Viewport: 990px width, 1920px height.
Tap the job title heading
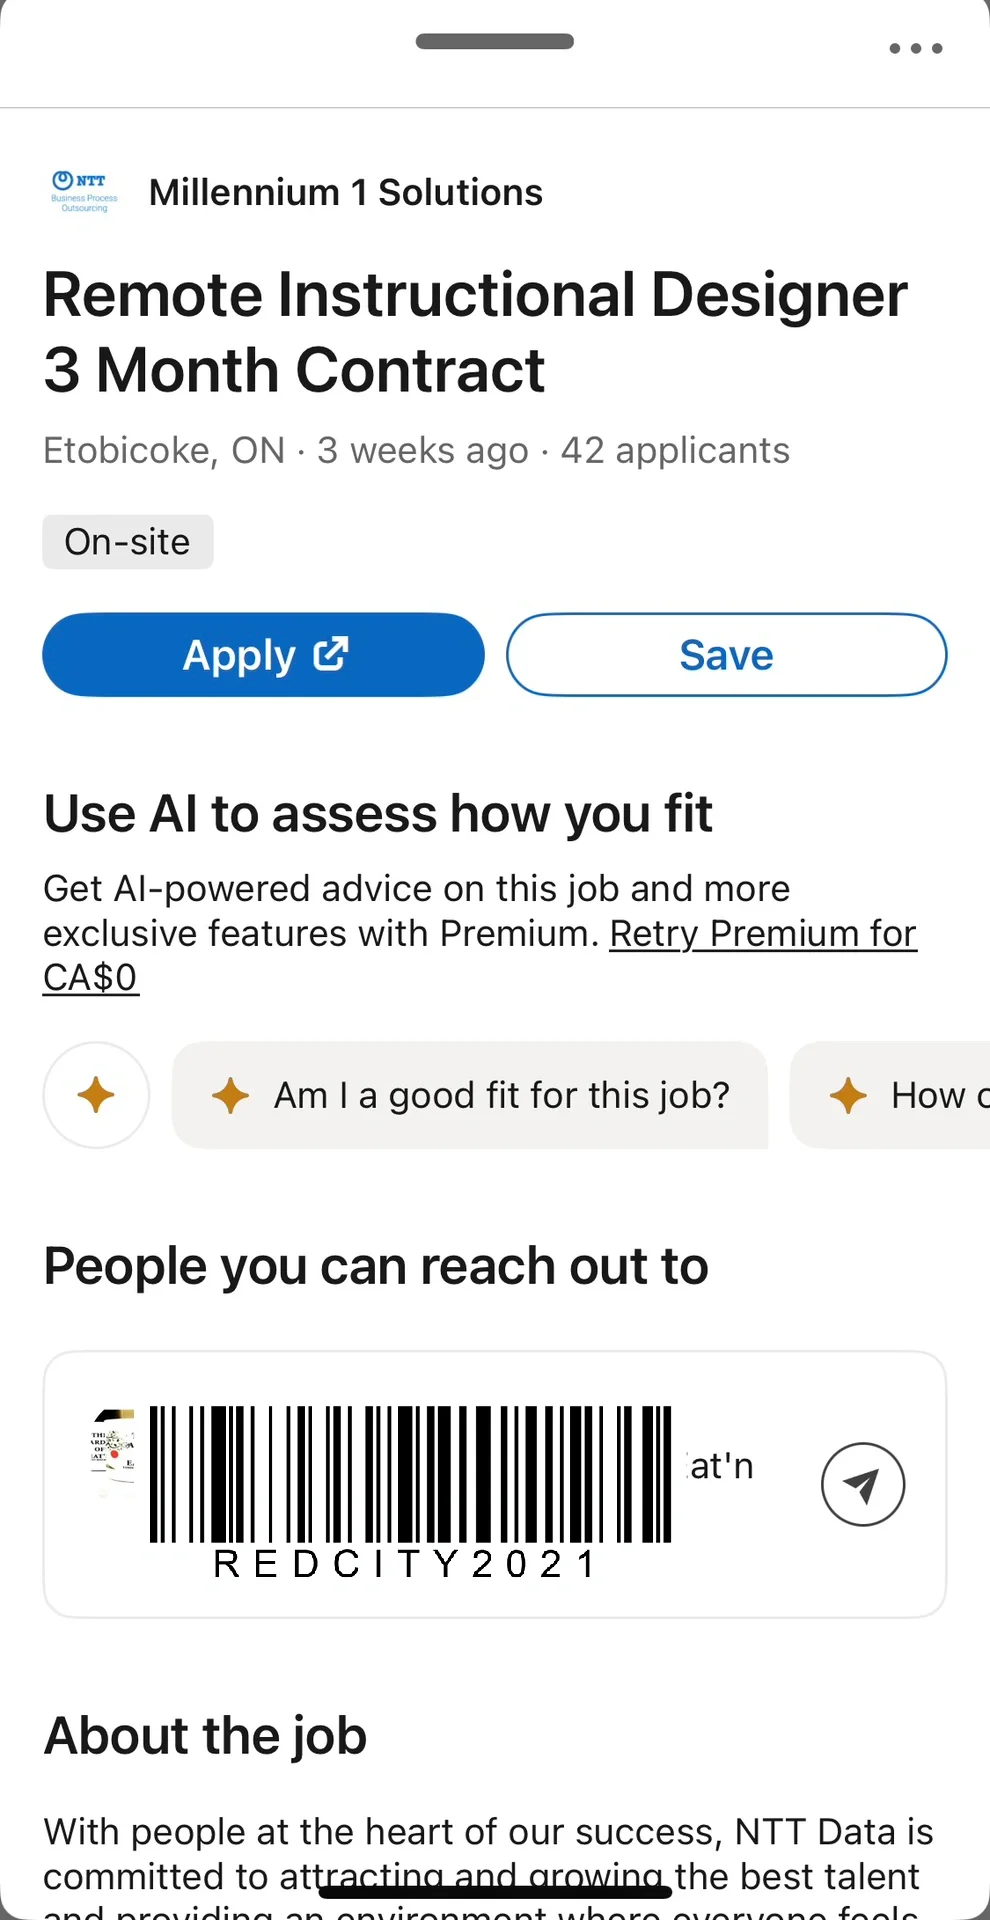point(475,332)
